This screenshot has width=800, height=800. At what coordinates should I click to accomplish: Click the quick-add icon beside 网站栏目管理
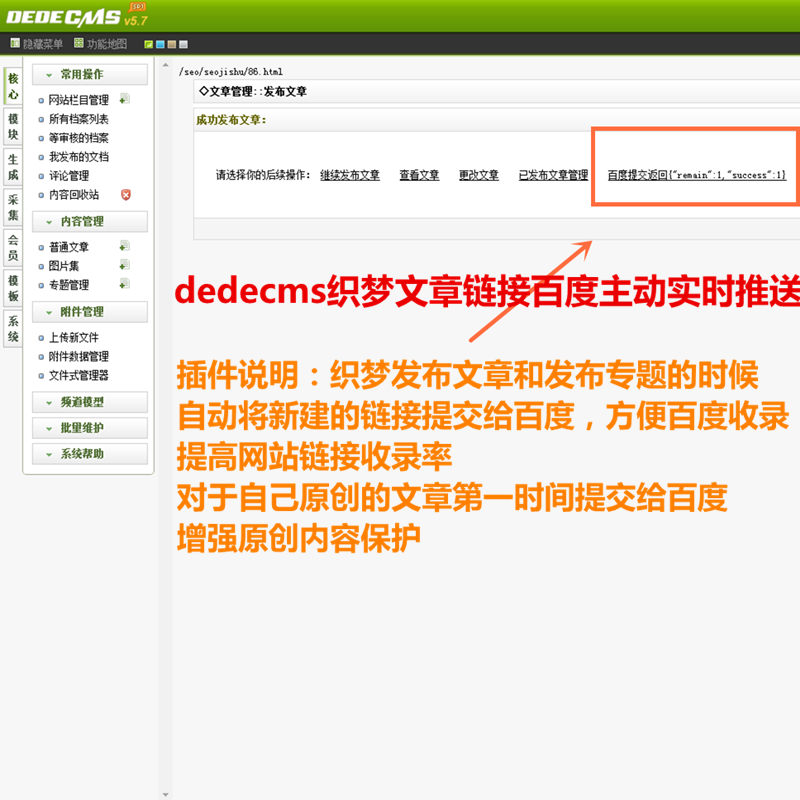tap(124, 98)
